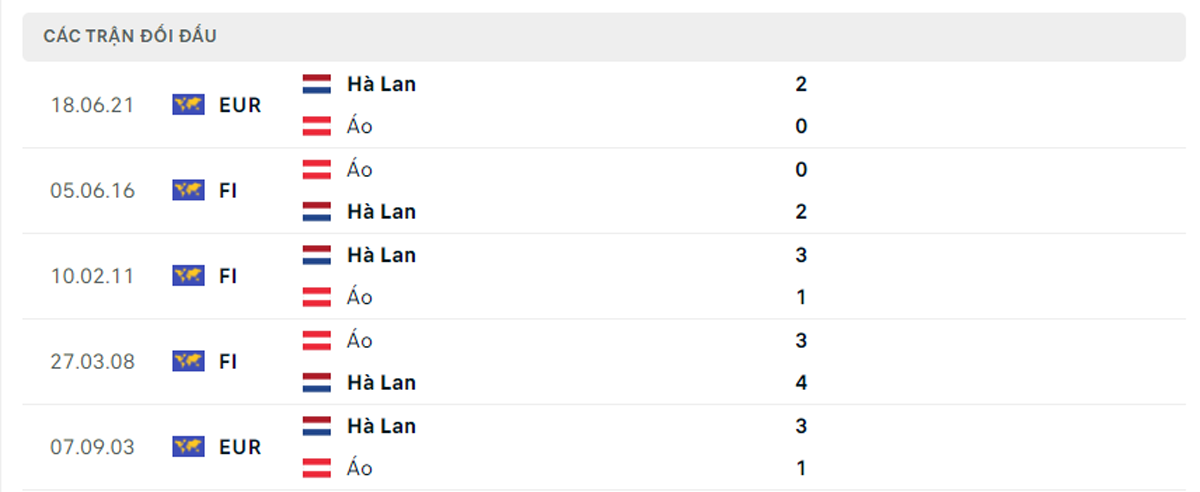Viewport: 1200px width, 492px height.
Task: Open Áo team in the 05.06.16 match
Action: [x=360, y=170]
